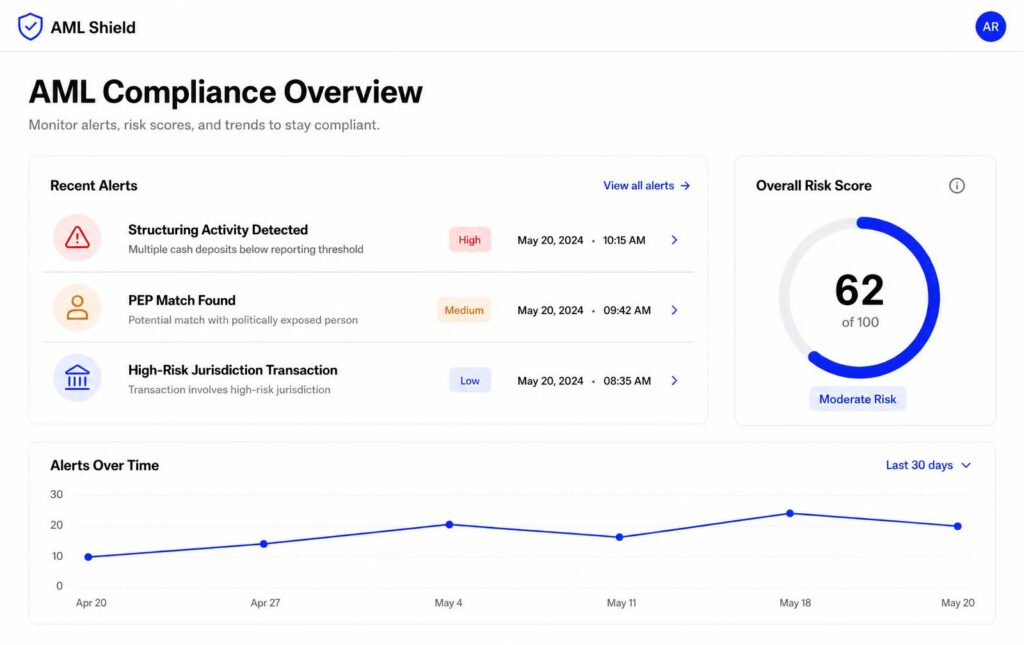The image size is (1024, 645).
Task: Click the Medium severity badge
Action: tap(464, 310)
